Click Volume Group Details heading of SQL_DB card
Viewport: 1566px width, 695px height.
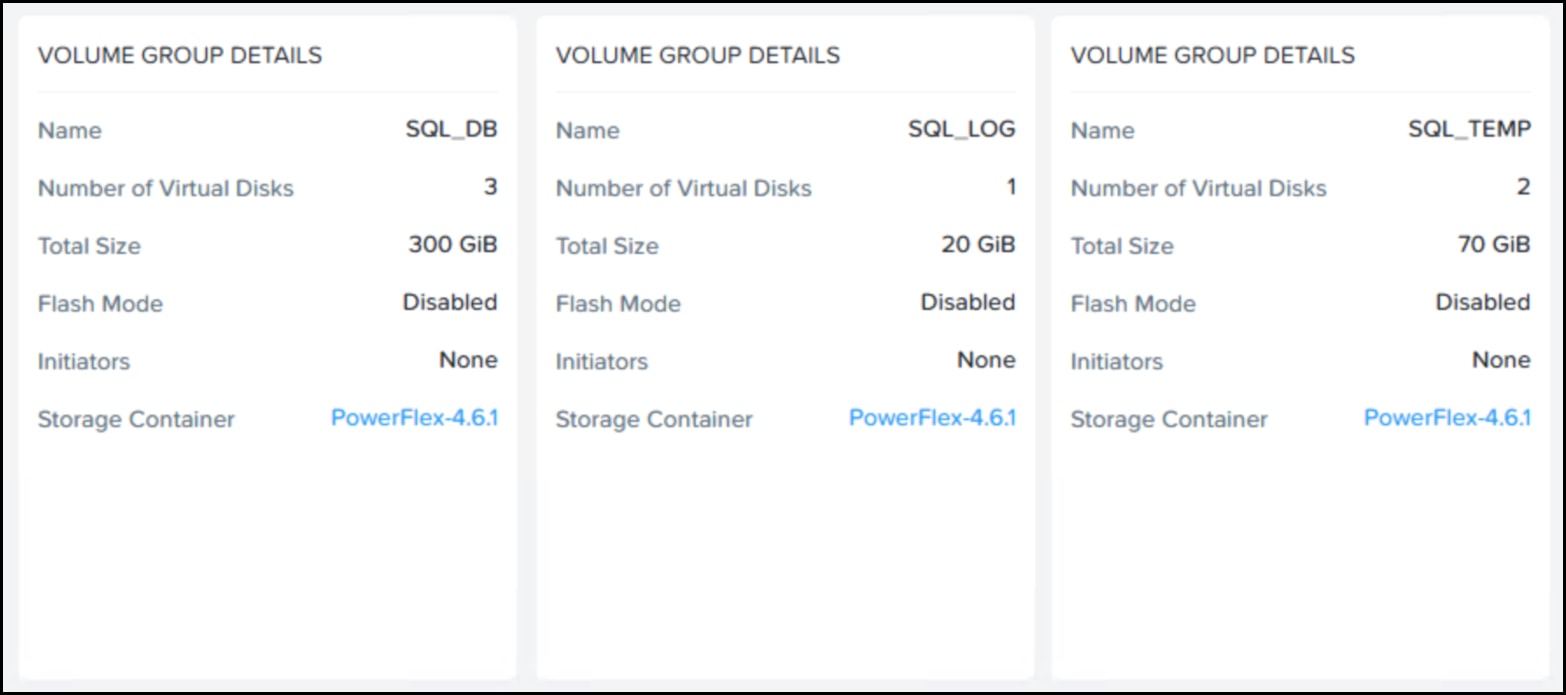[180, 55]
